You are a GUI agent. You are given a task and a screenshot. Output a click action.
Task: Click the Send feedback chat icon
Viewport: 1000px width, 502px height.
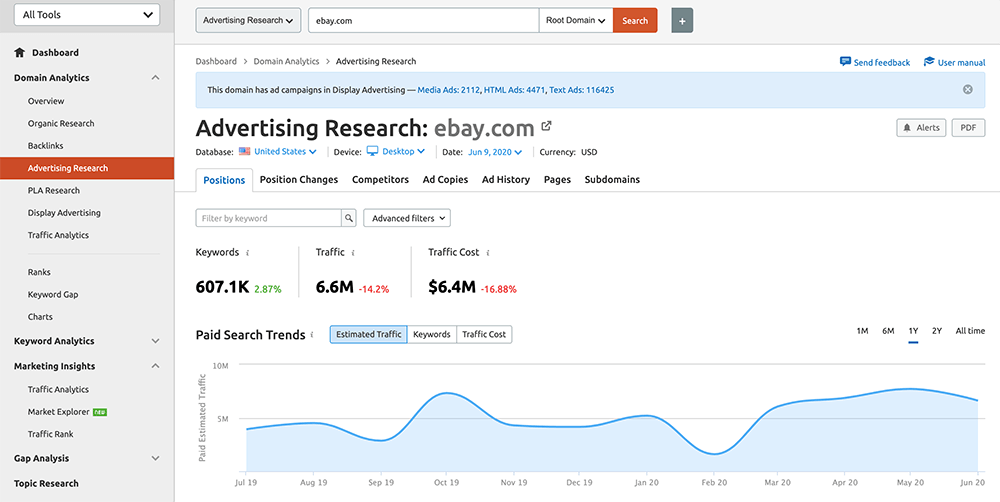pyautogui.click(x=845, y=62)
